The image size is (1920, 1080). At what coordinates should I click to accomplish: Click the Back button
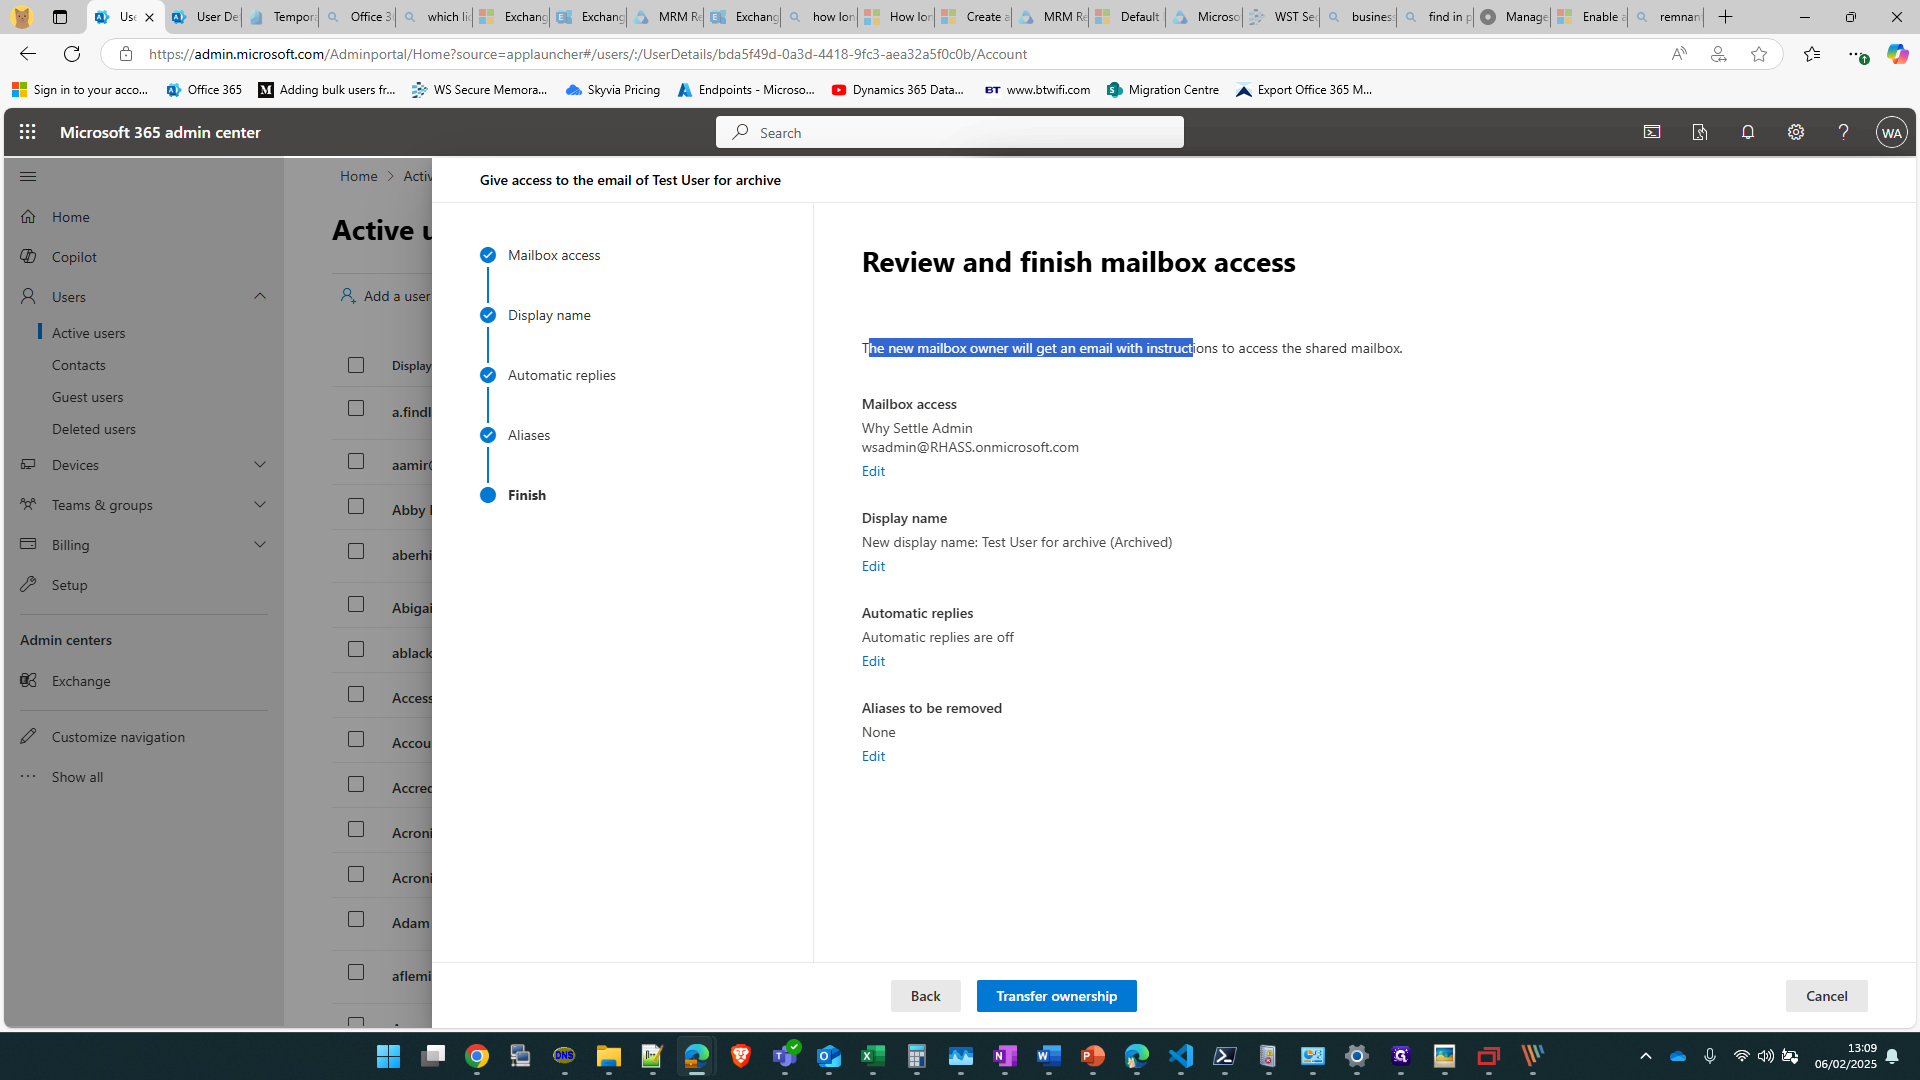[x=925, y=996]
